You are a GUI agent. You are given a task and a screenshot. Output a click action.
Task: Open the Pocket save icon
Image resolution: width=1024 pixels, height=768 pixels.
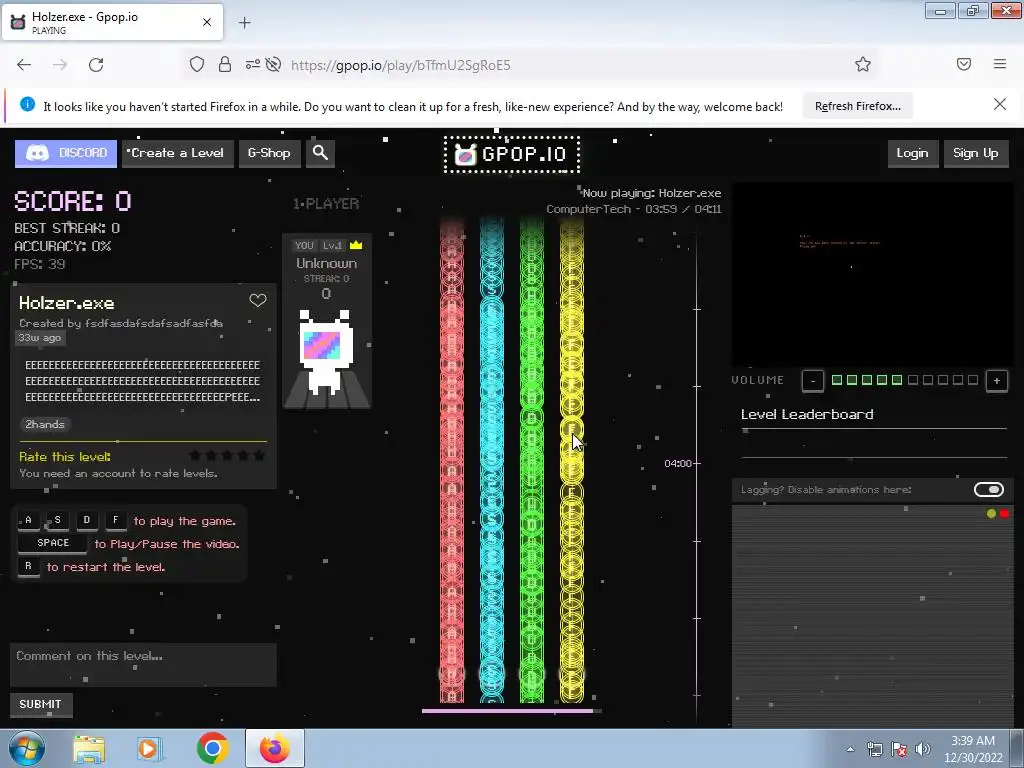(964, 64)
